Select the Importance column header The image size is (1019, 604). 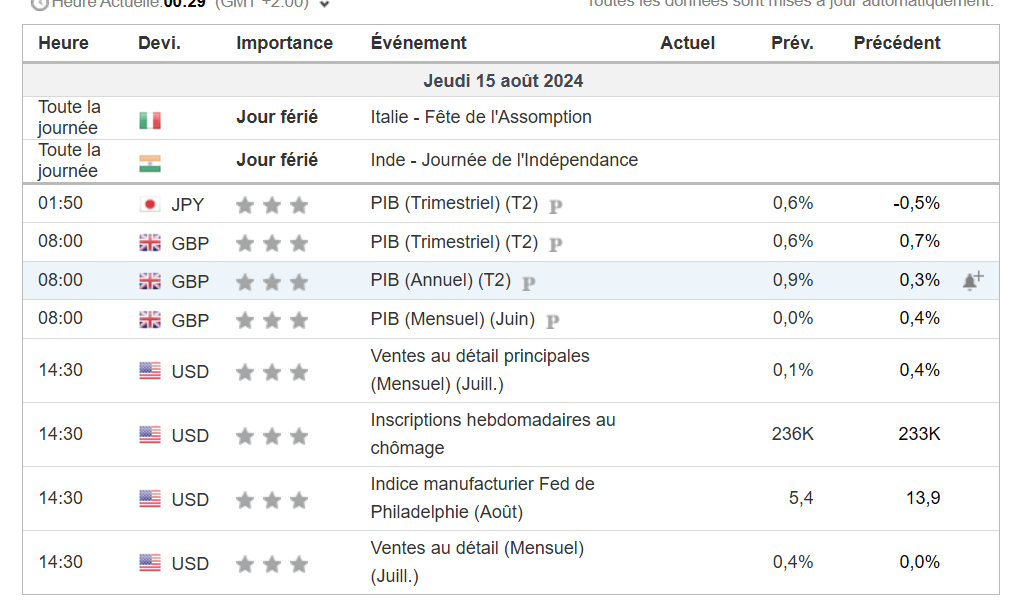point(285,43)
